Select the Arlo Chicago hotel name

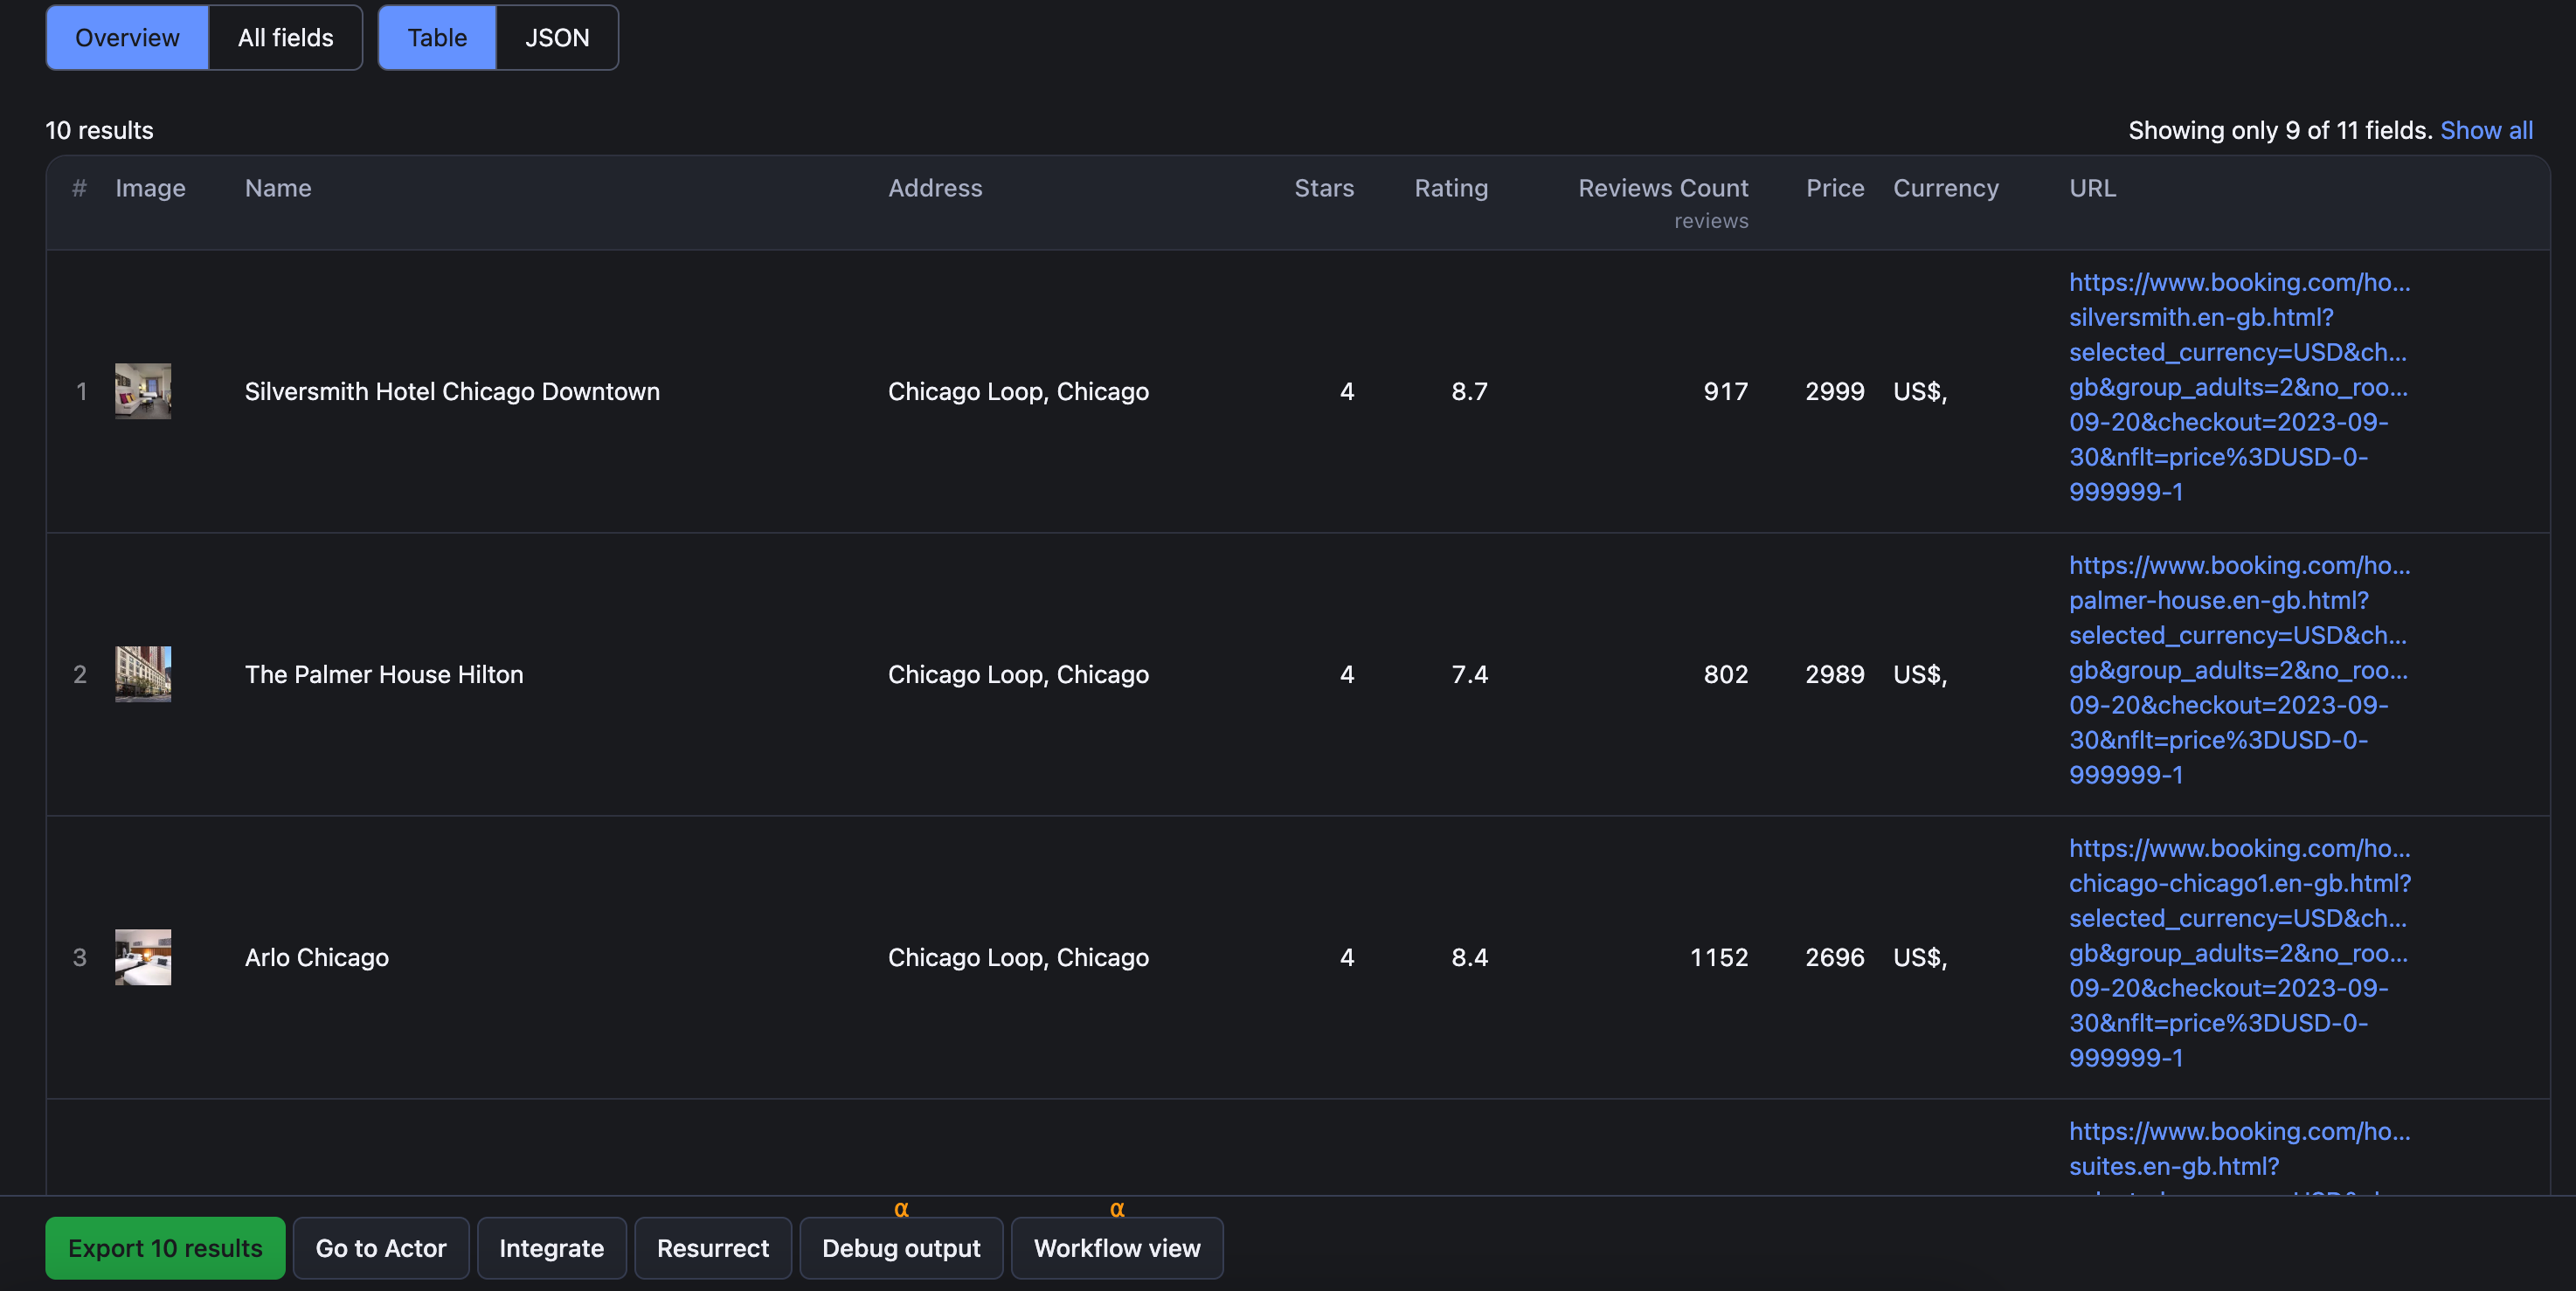pos(316,957)
